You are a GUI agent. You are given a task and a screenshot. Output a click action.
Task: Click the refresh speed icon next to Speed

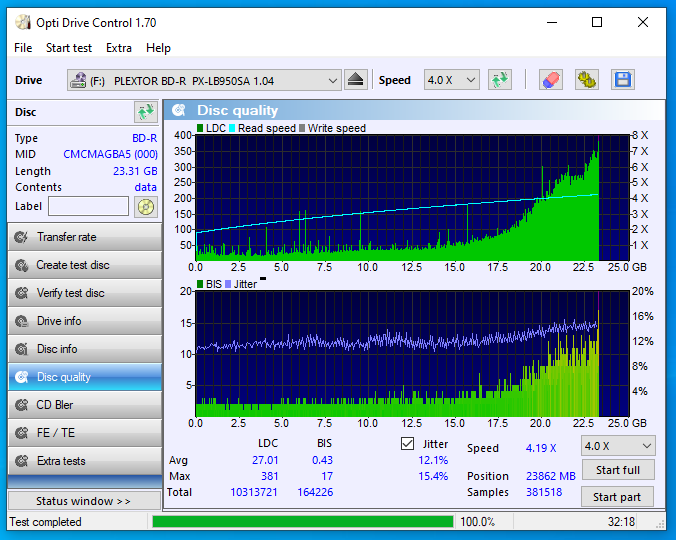500,80
